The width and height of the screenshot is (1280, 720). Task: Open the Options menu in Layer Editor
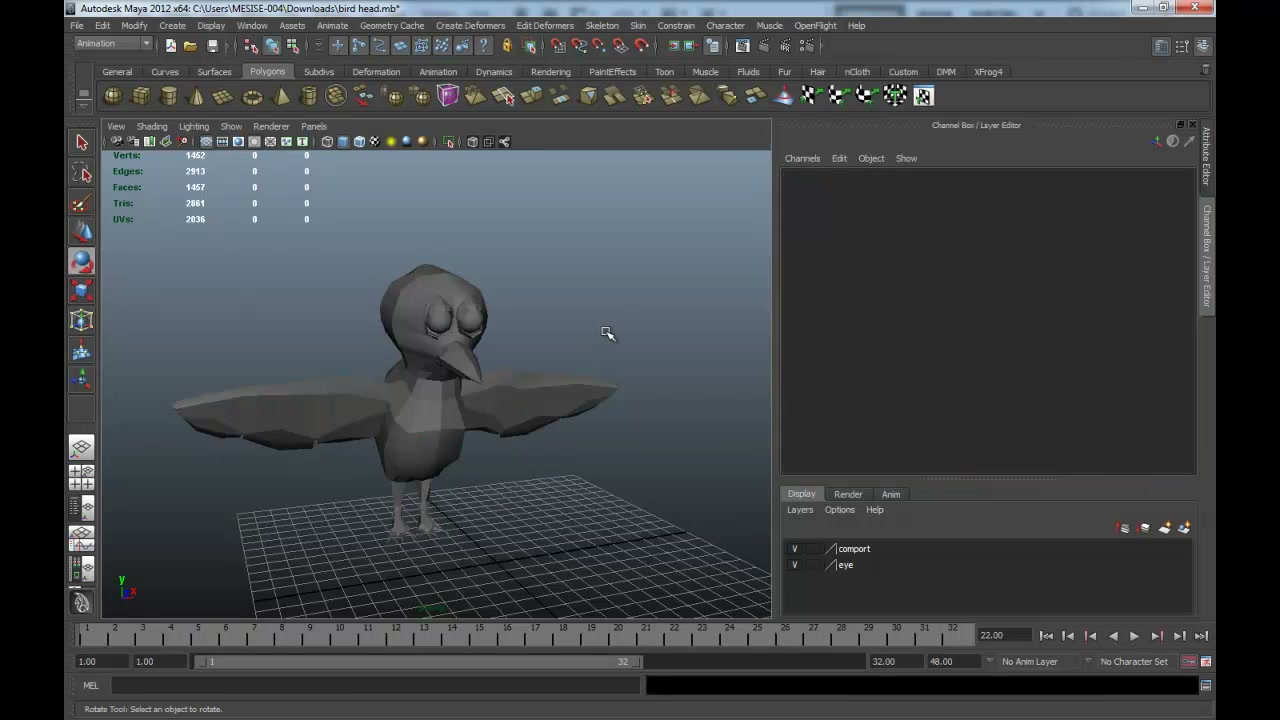coord(840,510)
